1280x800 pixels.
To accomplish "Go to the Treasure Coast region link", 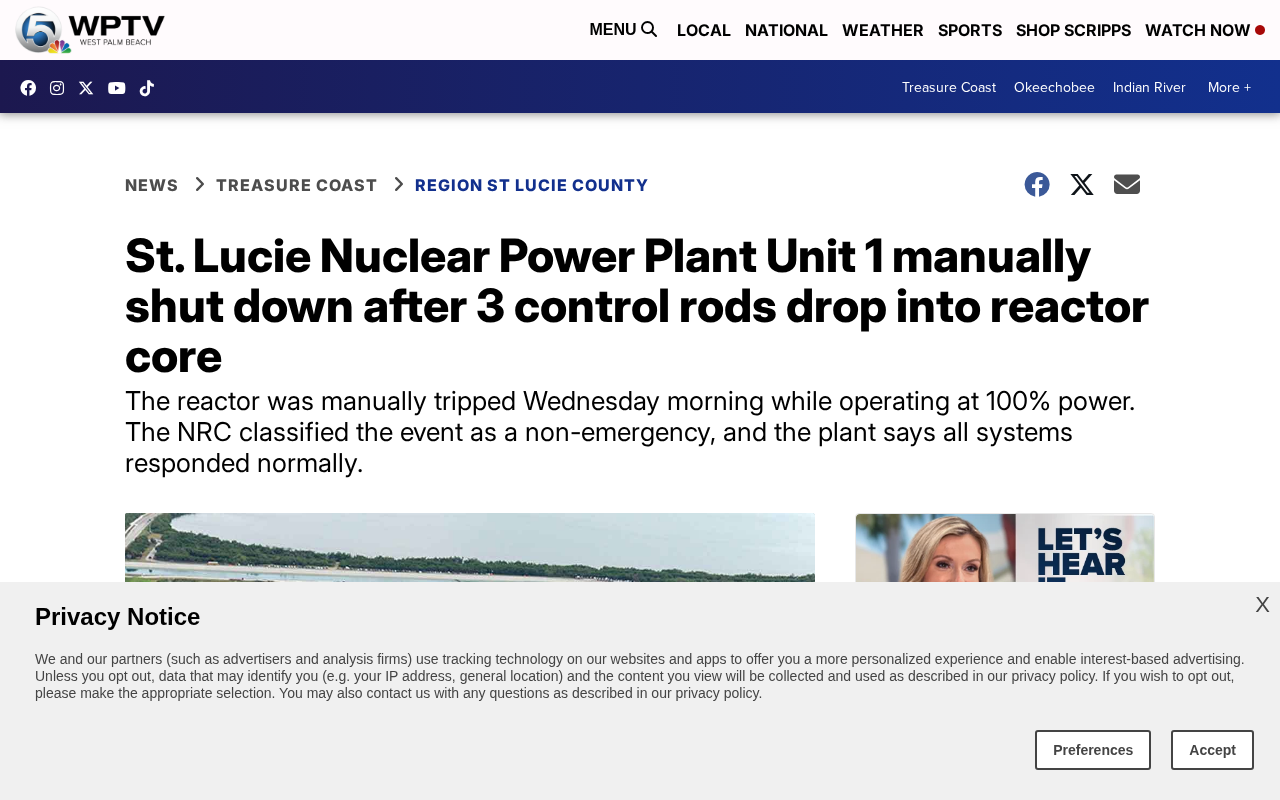I will (x=949, y=87).
